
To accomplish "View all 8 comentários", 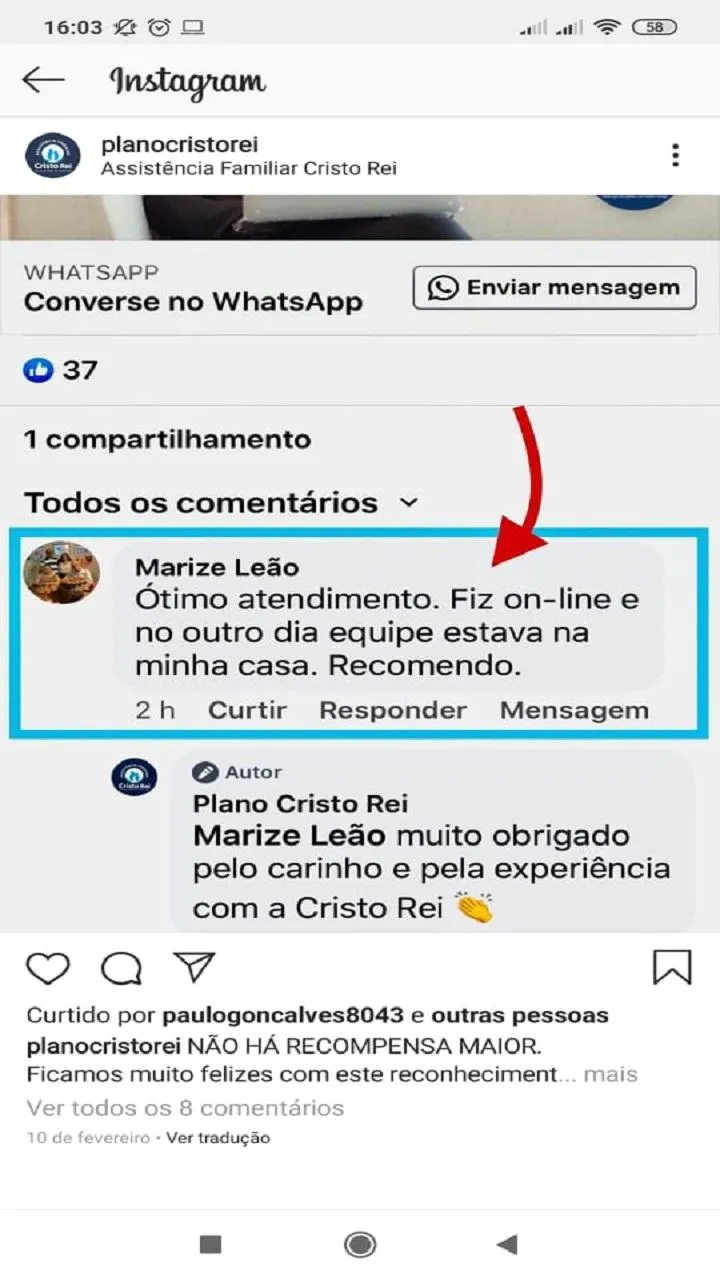I will [x=185, y=1108].
